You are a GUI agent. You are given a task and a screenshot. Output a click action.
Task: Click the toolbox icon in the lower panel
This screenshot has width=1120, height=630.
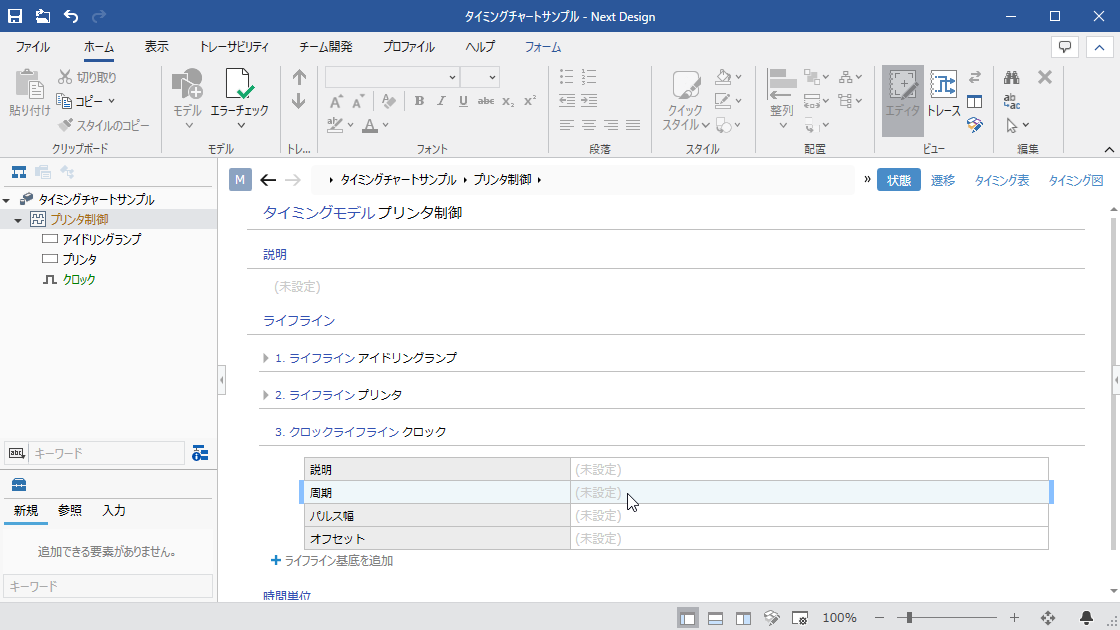19,485
